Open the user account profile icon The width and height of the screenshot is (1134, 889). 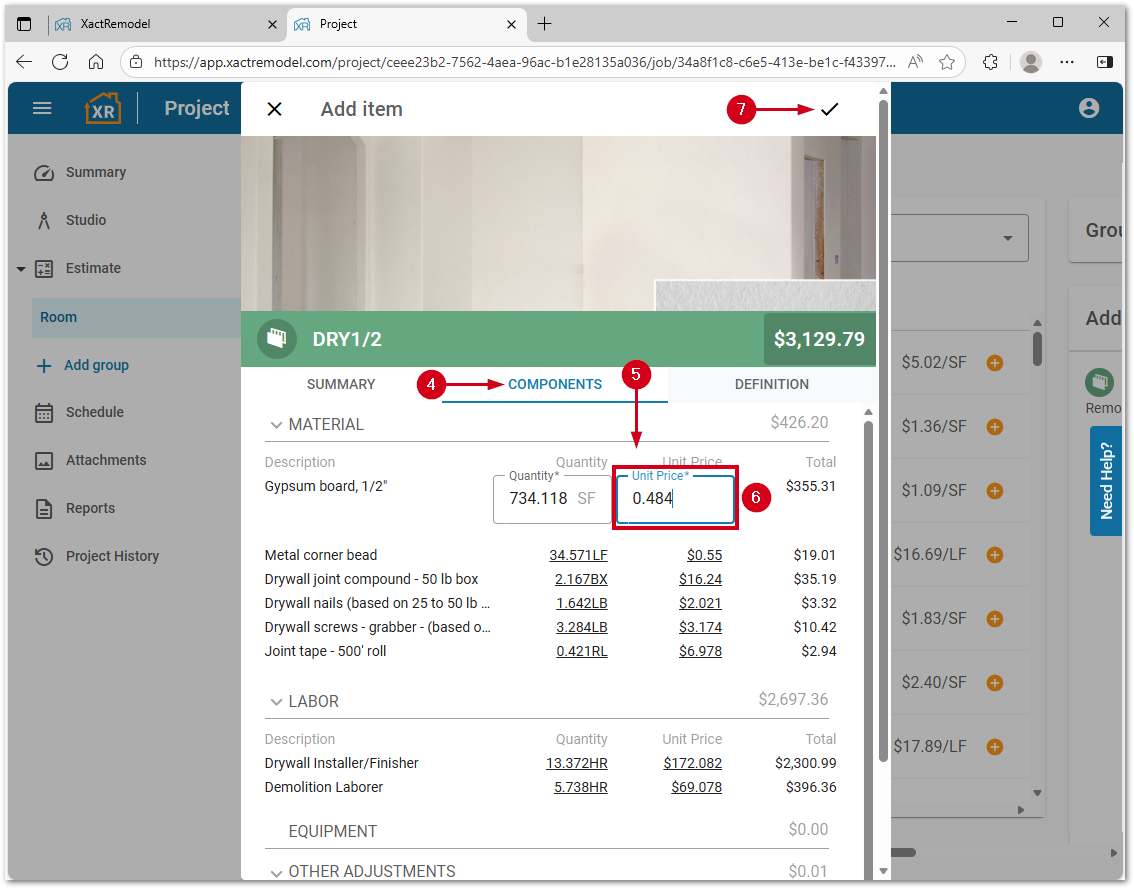[x=1089, y=108]
